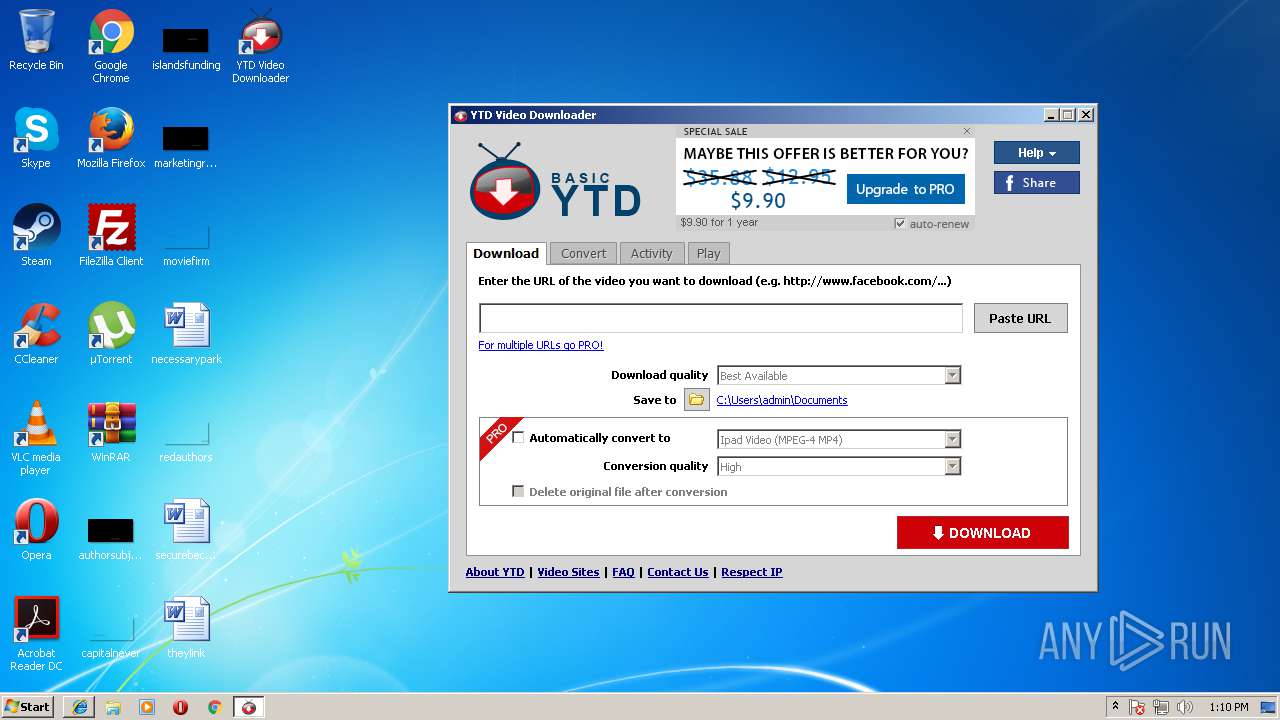The height and width of the screenshot is (720, 1280).
Task: Launch Google Chrome from the desktop
Action: pyautogui.click(x=111, y=46)
